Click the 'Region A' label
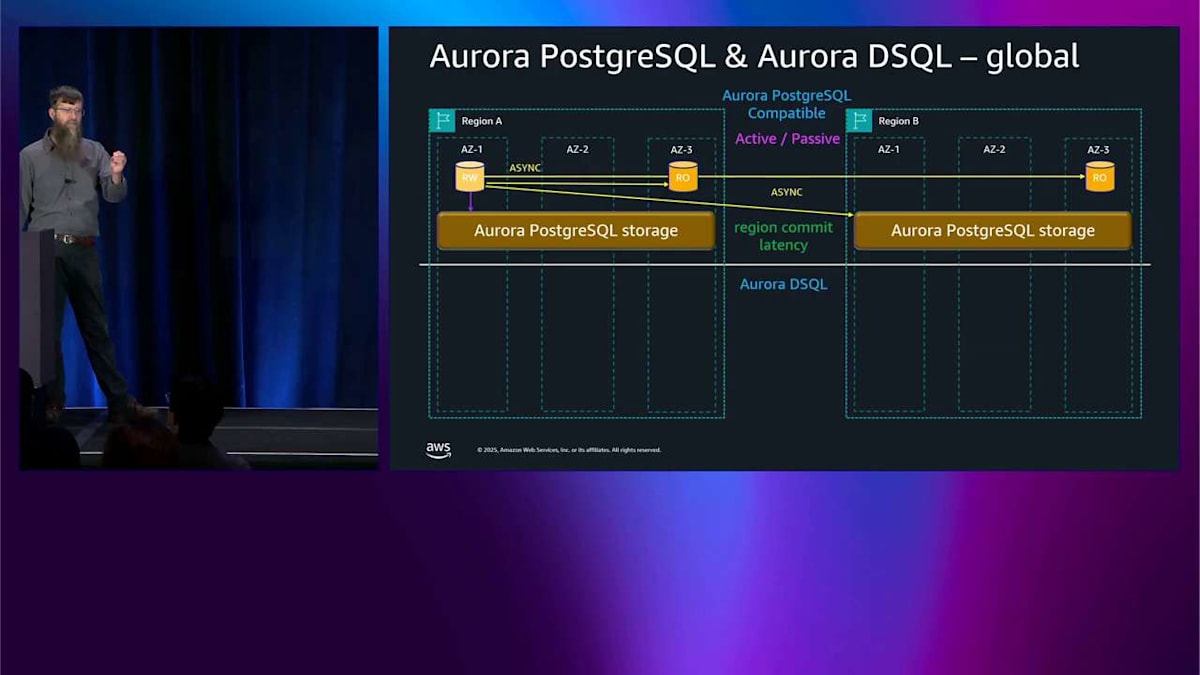 482,121
